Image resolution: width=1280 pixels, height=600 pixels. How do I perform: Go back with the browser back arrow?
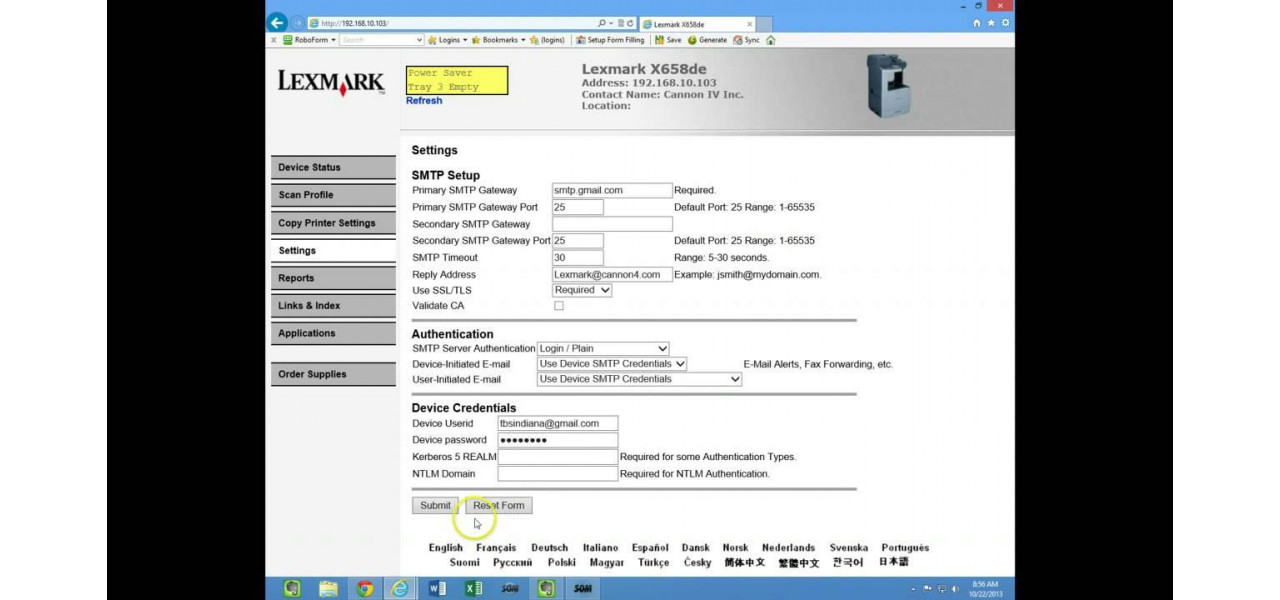click(277, 22)
